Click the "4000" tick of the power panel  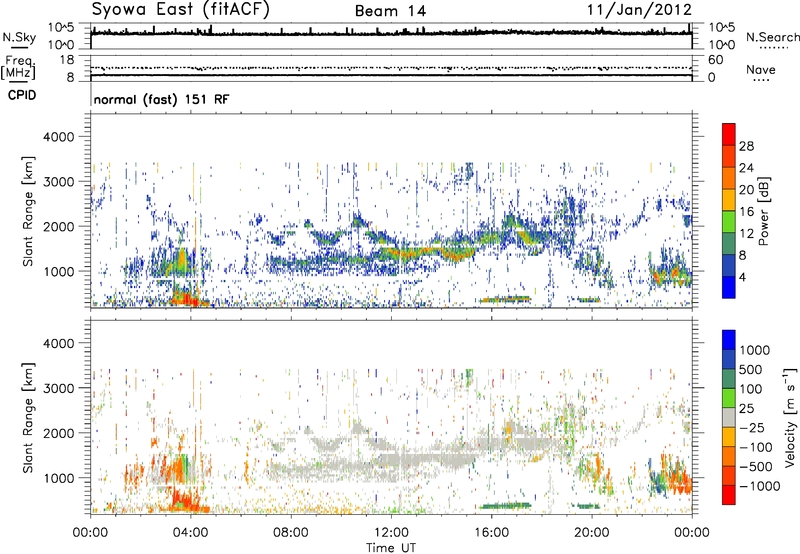click(x=58, y=137)
